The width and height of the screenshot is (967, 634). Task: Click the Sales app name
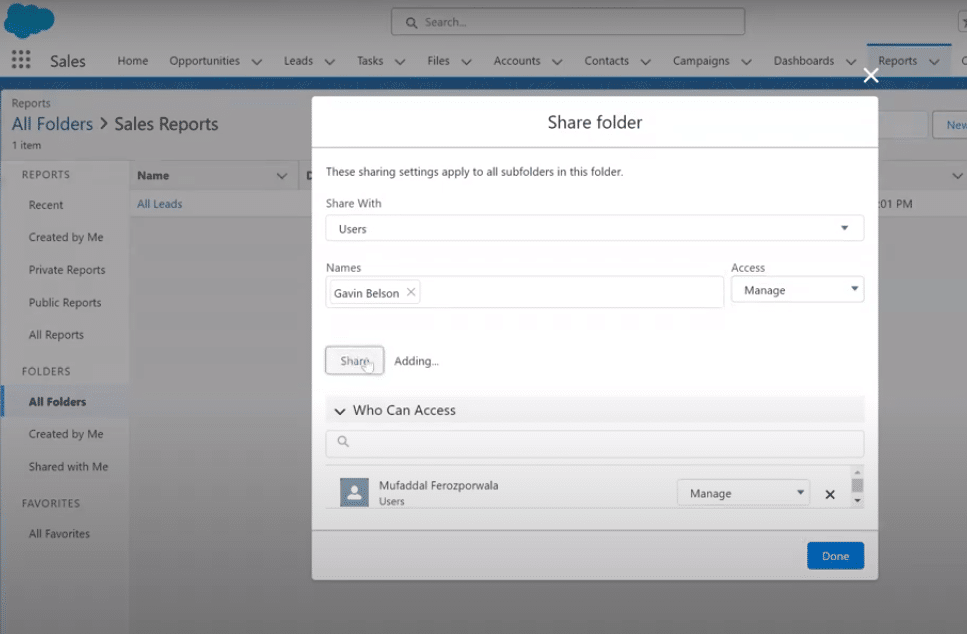pos(68,61)
